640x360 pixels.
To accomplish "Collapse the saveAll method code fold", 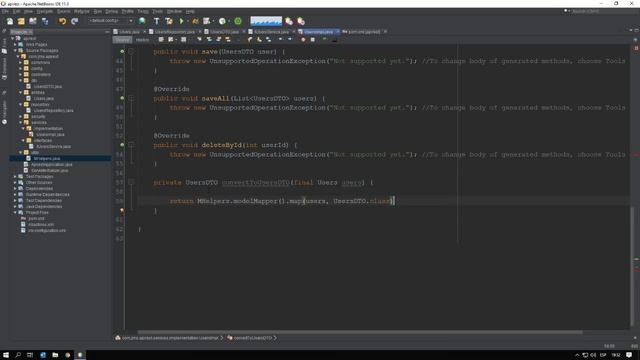I will [x=131, y=98].
